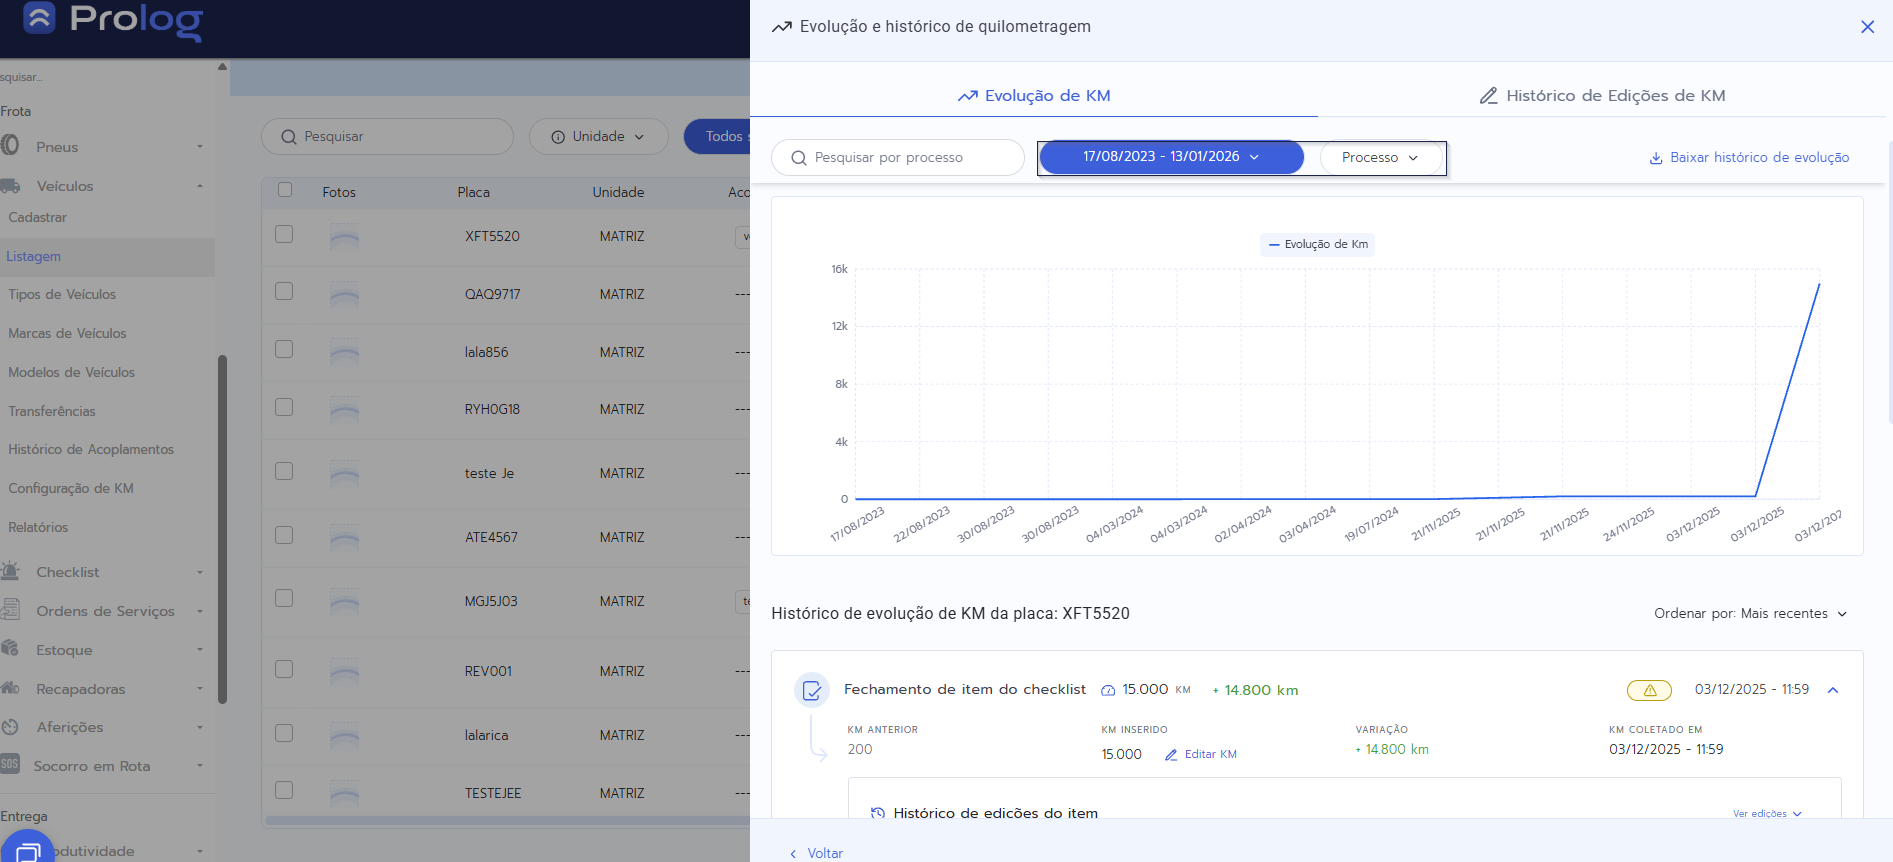The height and width of the screenshot is (862, 1893).
Task: Select the QAQ9717 row checkbox
Action: [284, 291]
